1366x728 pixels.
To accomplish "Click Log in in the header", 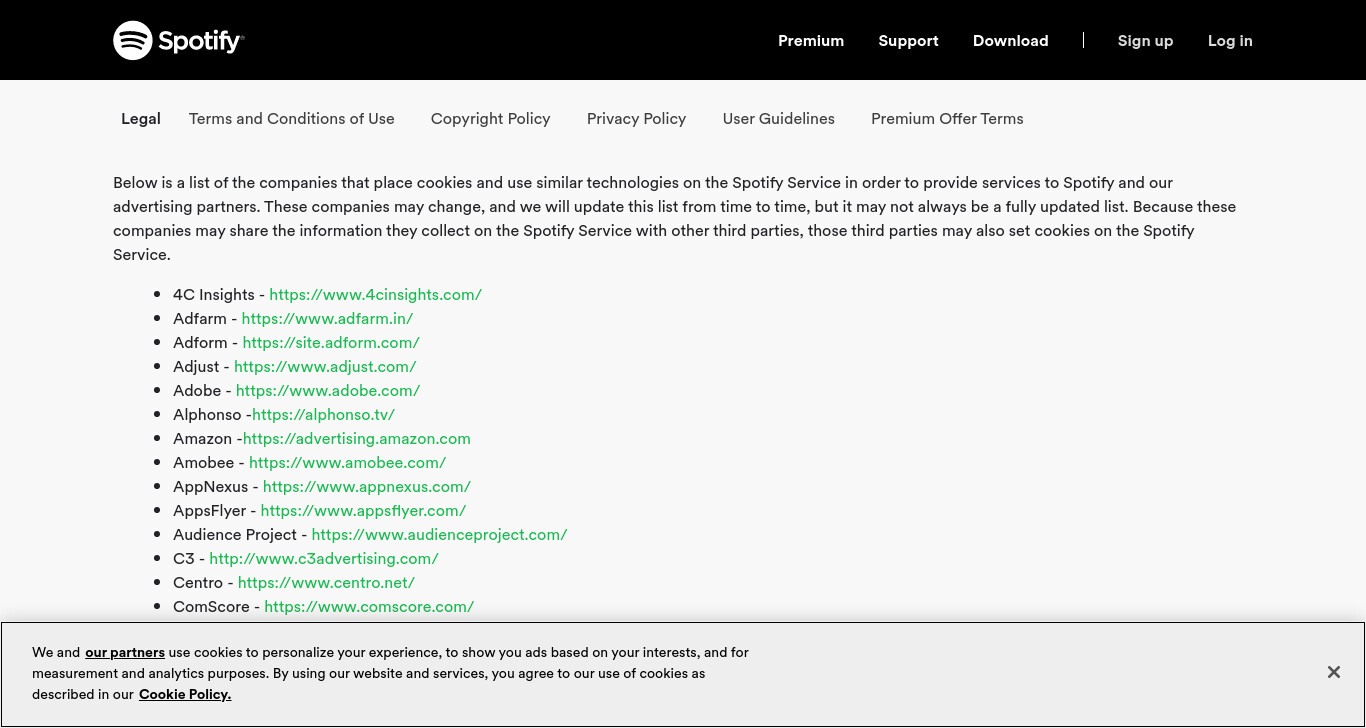I will tap(1230, 40).
